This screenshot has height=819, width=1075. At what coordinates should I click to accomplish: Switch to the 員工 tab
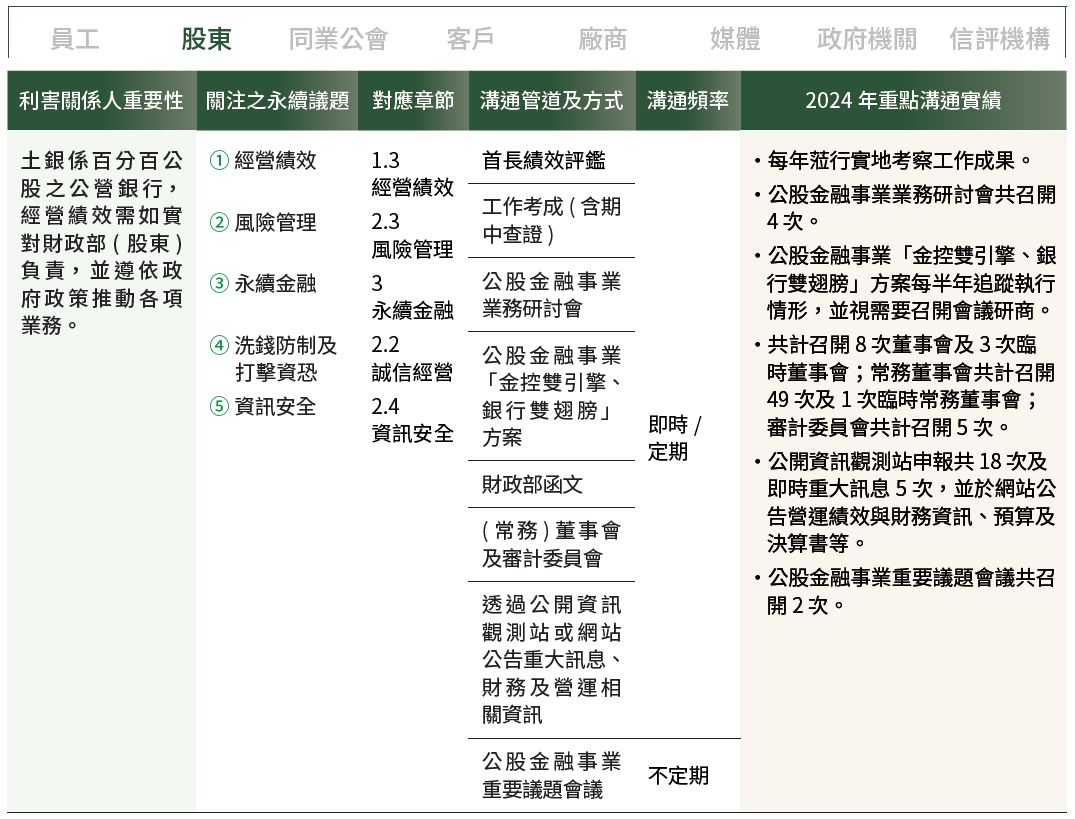click(75, 39)
